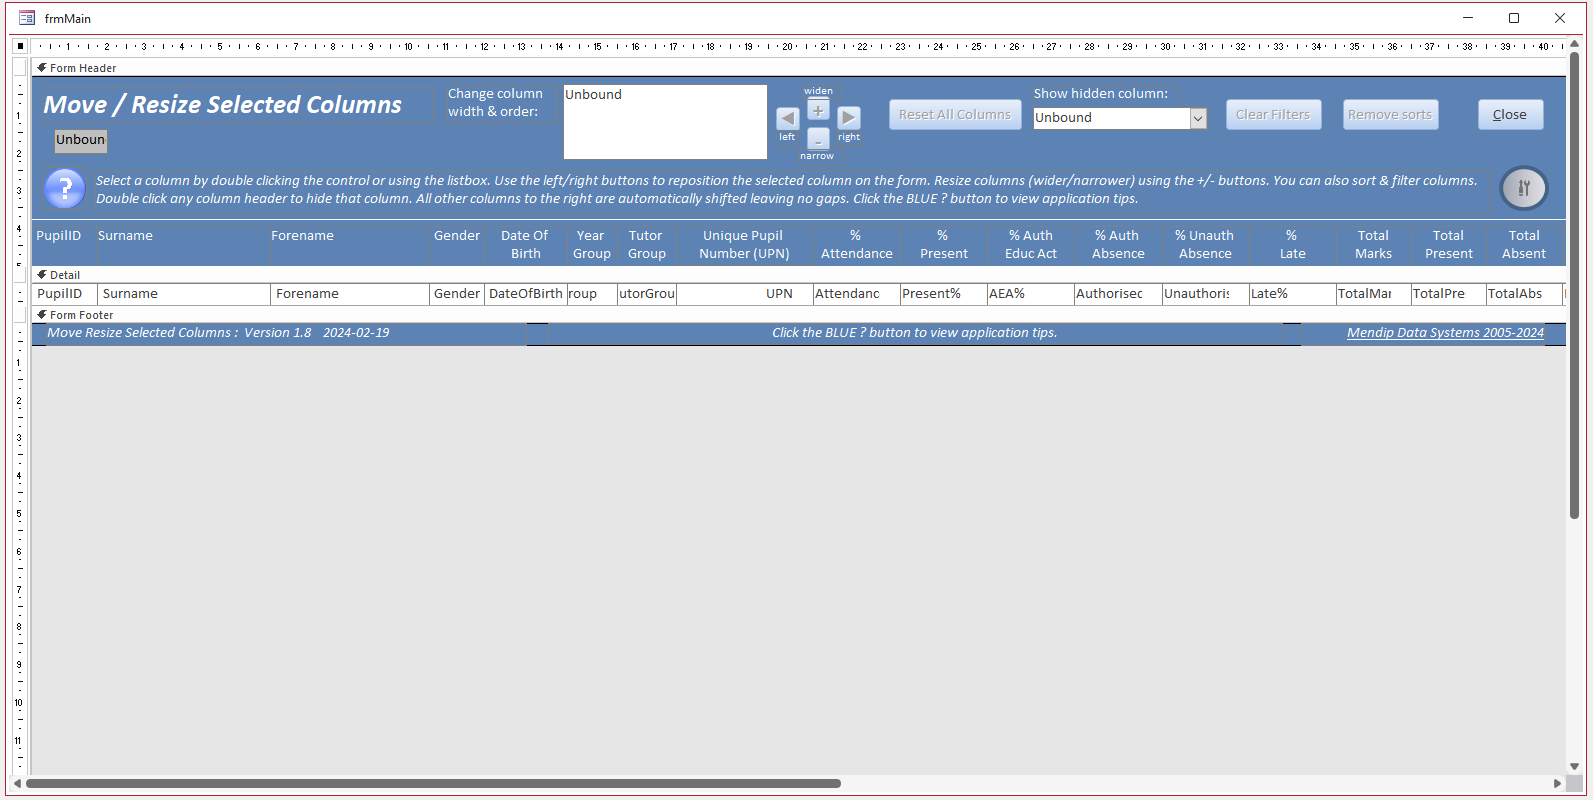The height and width of the screenshot is (800, 1593).
Task: Select the Total Marks header label
Action: 1373,245
